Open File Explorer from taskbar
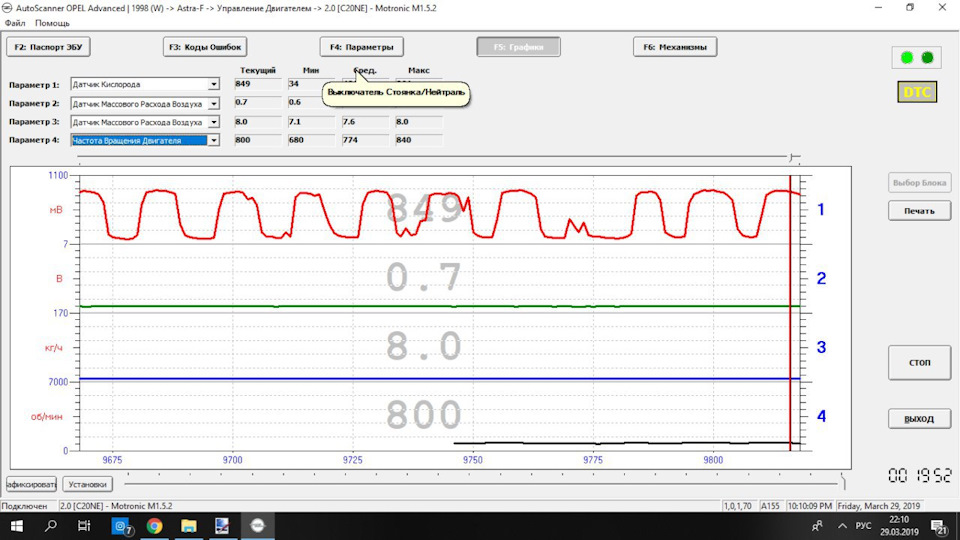This screenshot has width=960, height=540. coord(189,526)
